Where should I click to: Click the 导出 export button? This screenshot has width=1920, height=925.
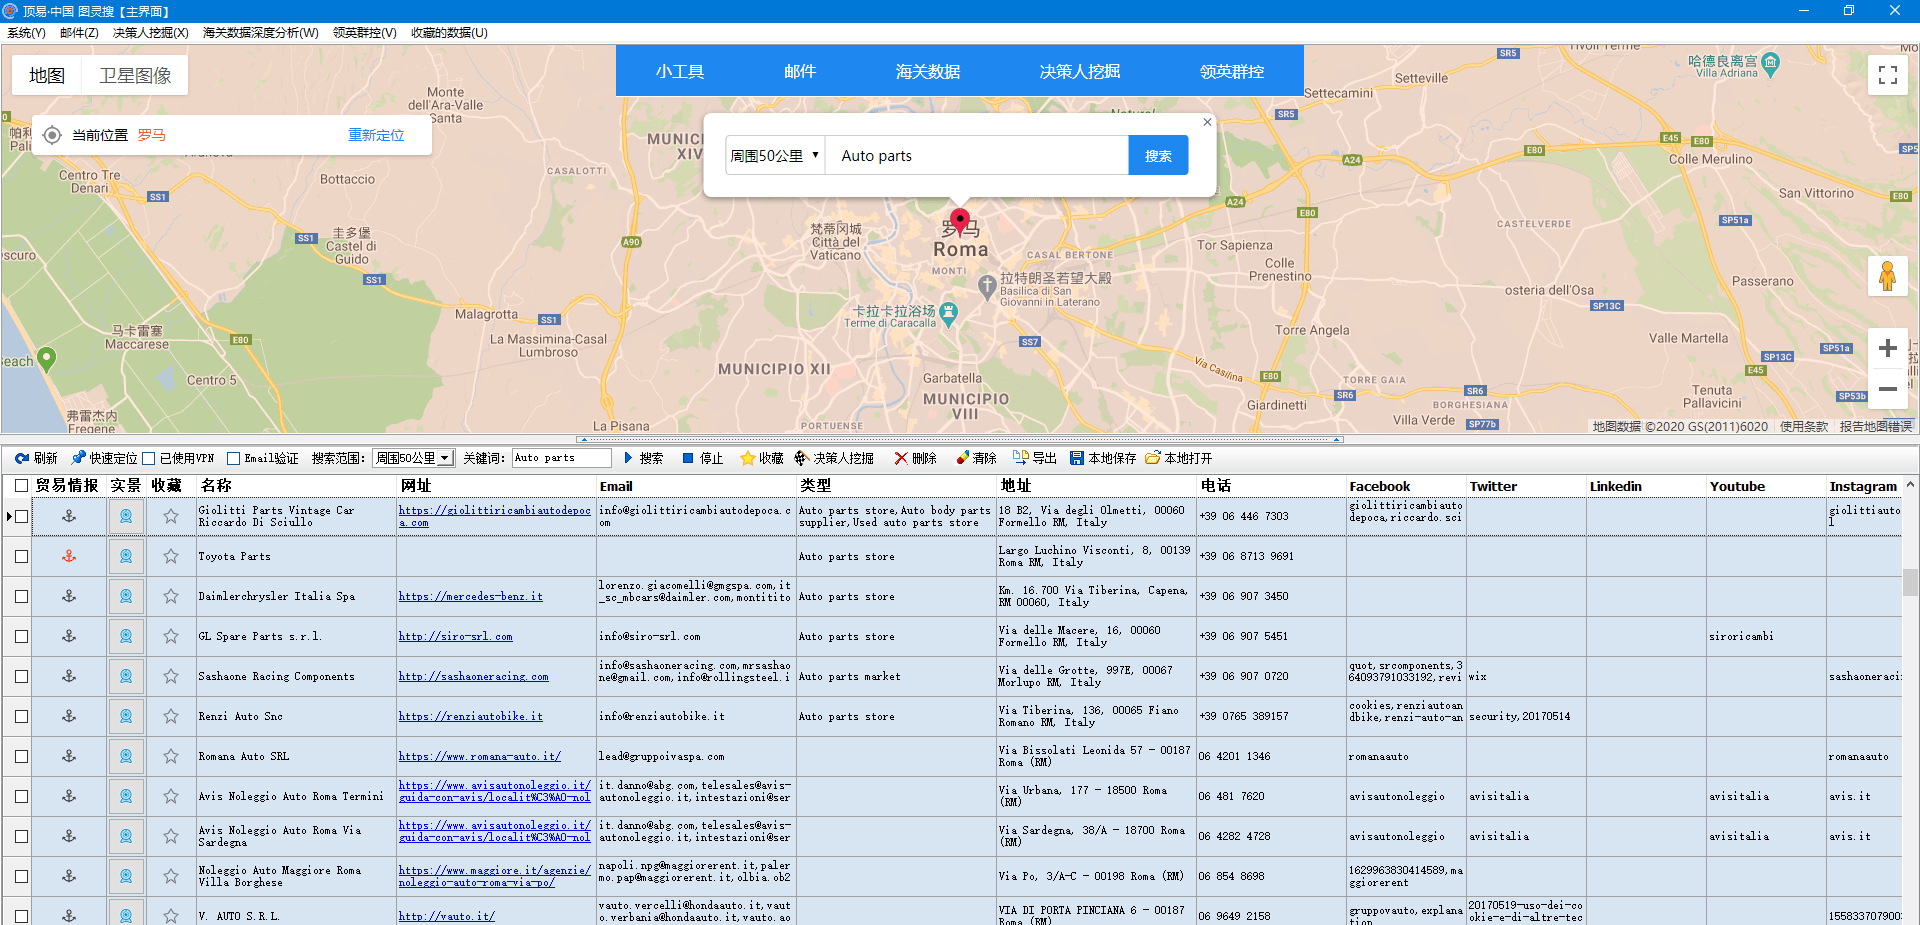pyautogui.click(x=1034, y=458)
